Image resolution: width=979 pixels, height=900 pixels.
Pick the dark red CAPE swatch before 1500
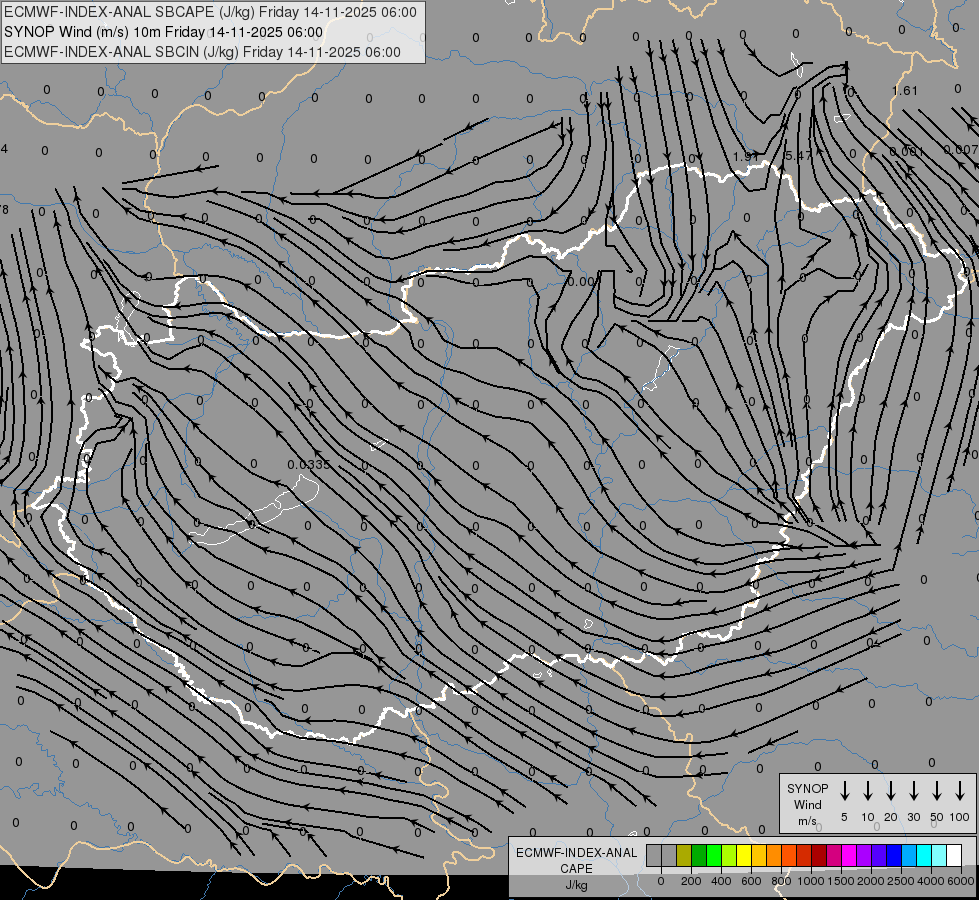point(819,855)
